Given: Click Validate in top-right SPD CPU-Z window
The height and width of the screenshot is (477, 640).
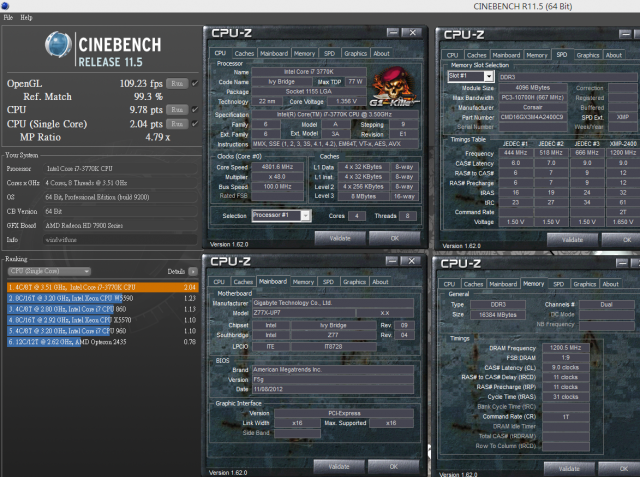Looking at the screenshot, I should point(572,240).
